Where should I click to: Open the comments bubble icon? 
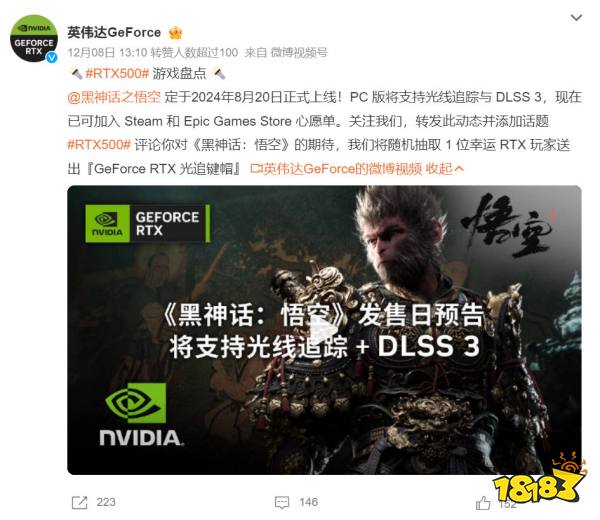(282, 502)
